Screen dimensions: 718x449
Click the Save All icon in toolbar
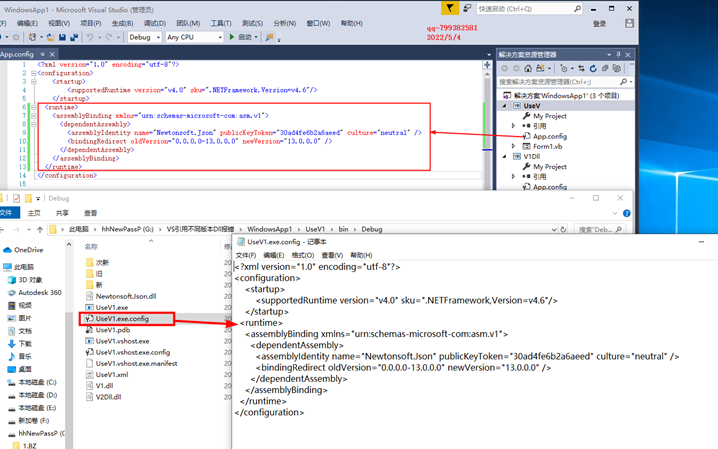click(x=74, y=37)
